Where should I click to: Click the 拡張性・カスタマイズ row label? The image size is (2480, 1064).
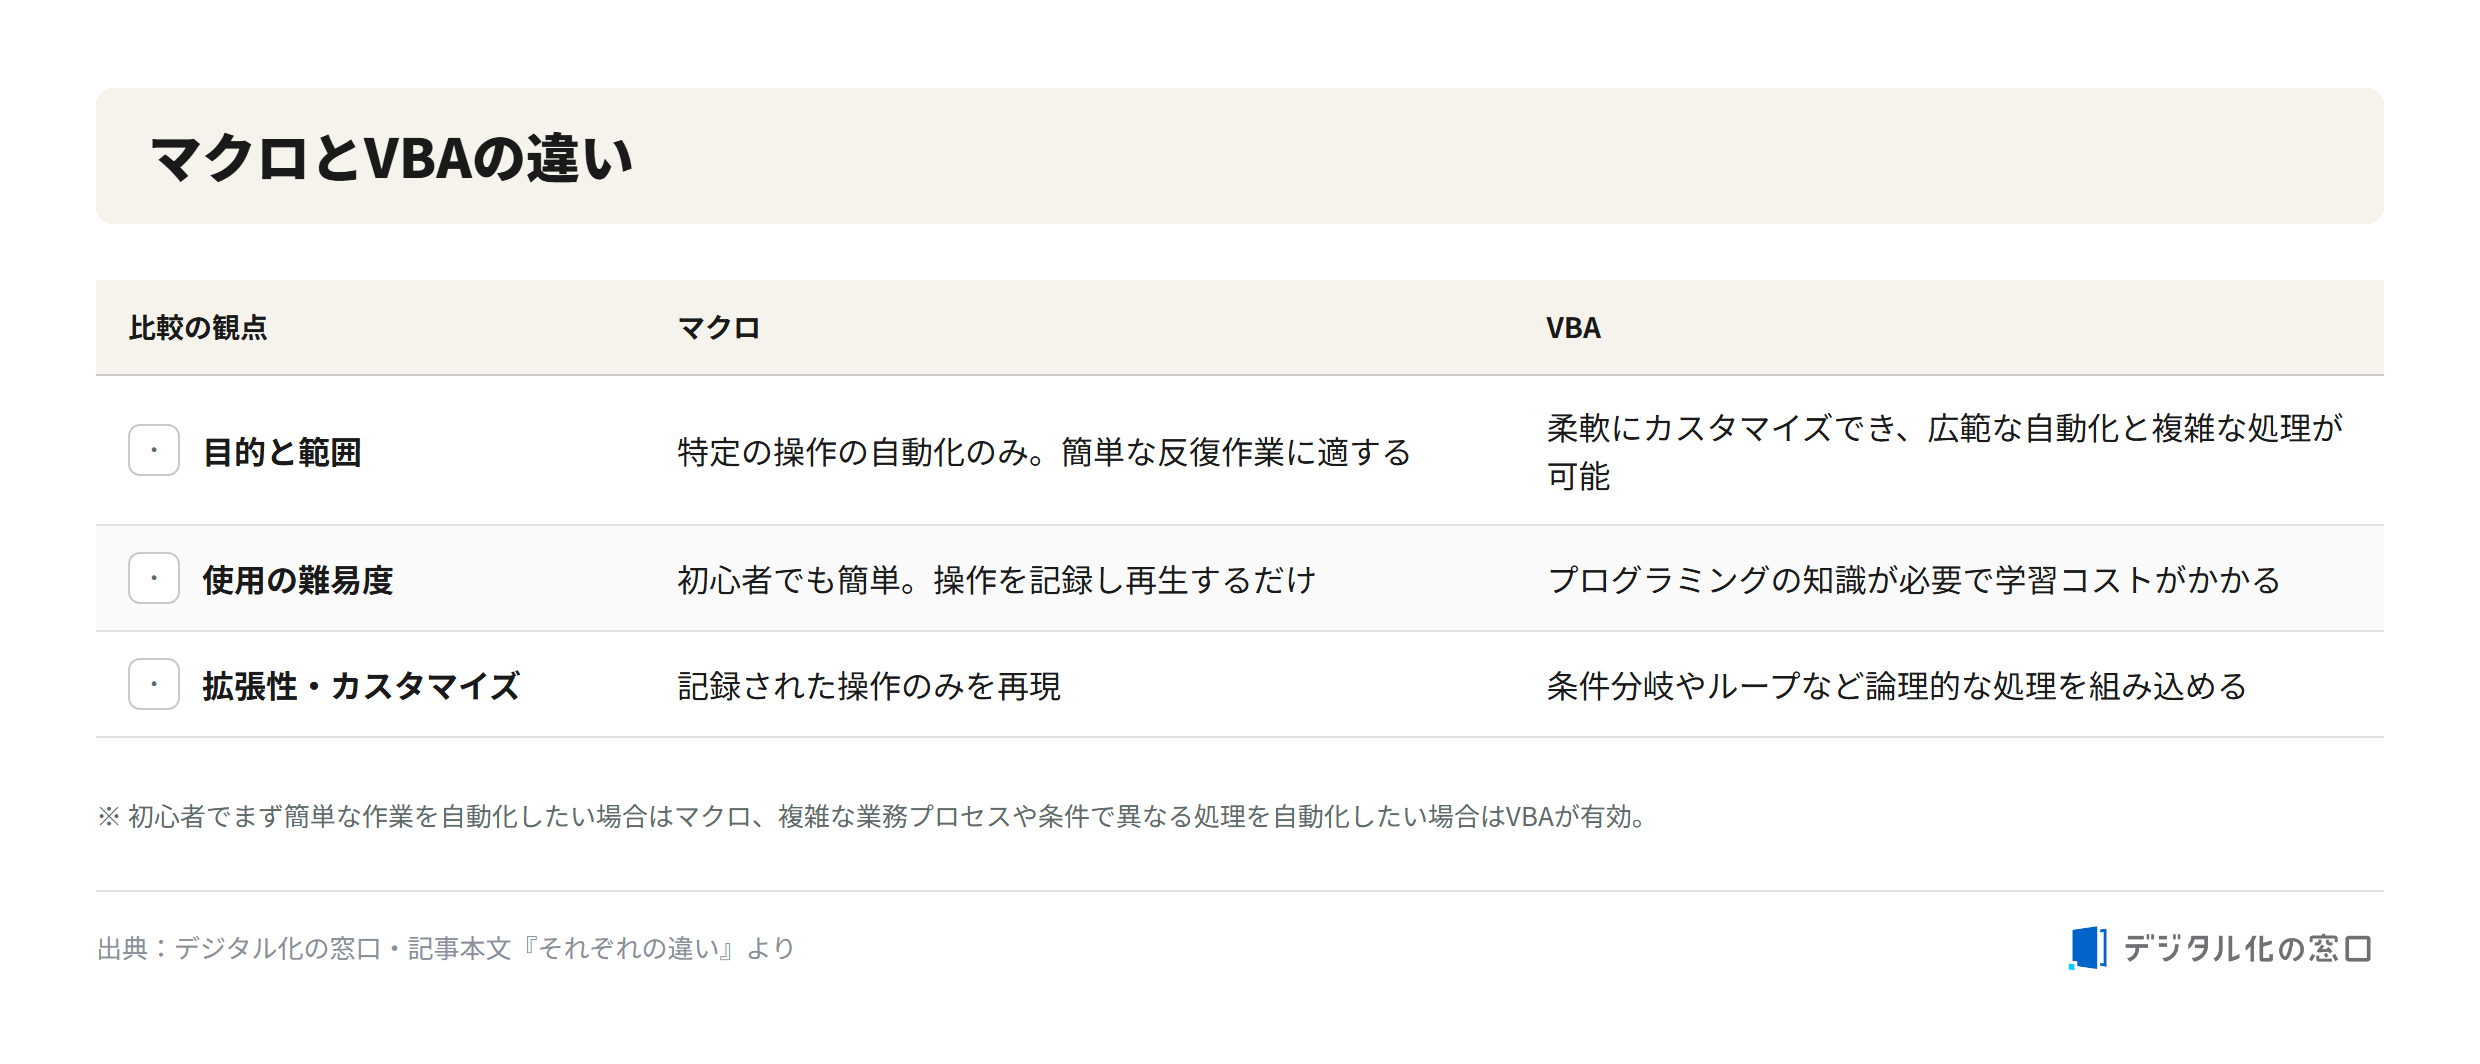pyautogui.click(x=361, y=686)
